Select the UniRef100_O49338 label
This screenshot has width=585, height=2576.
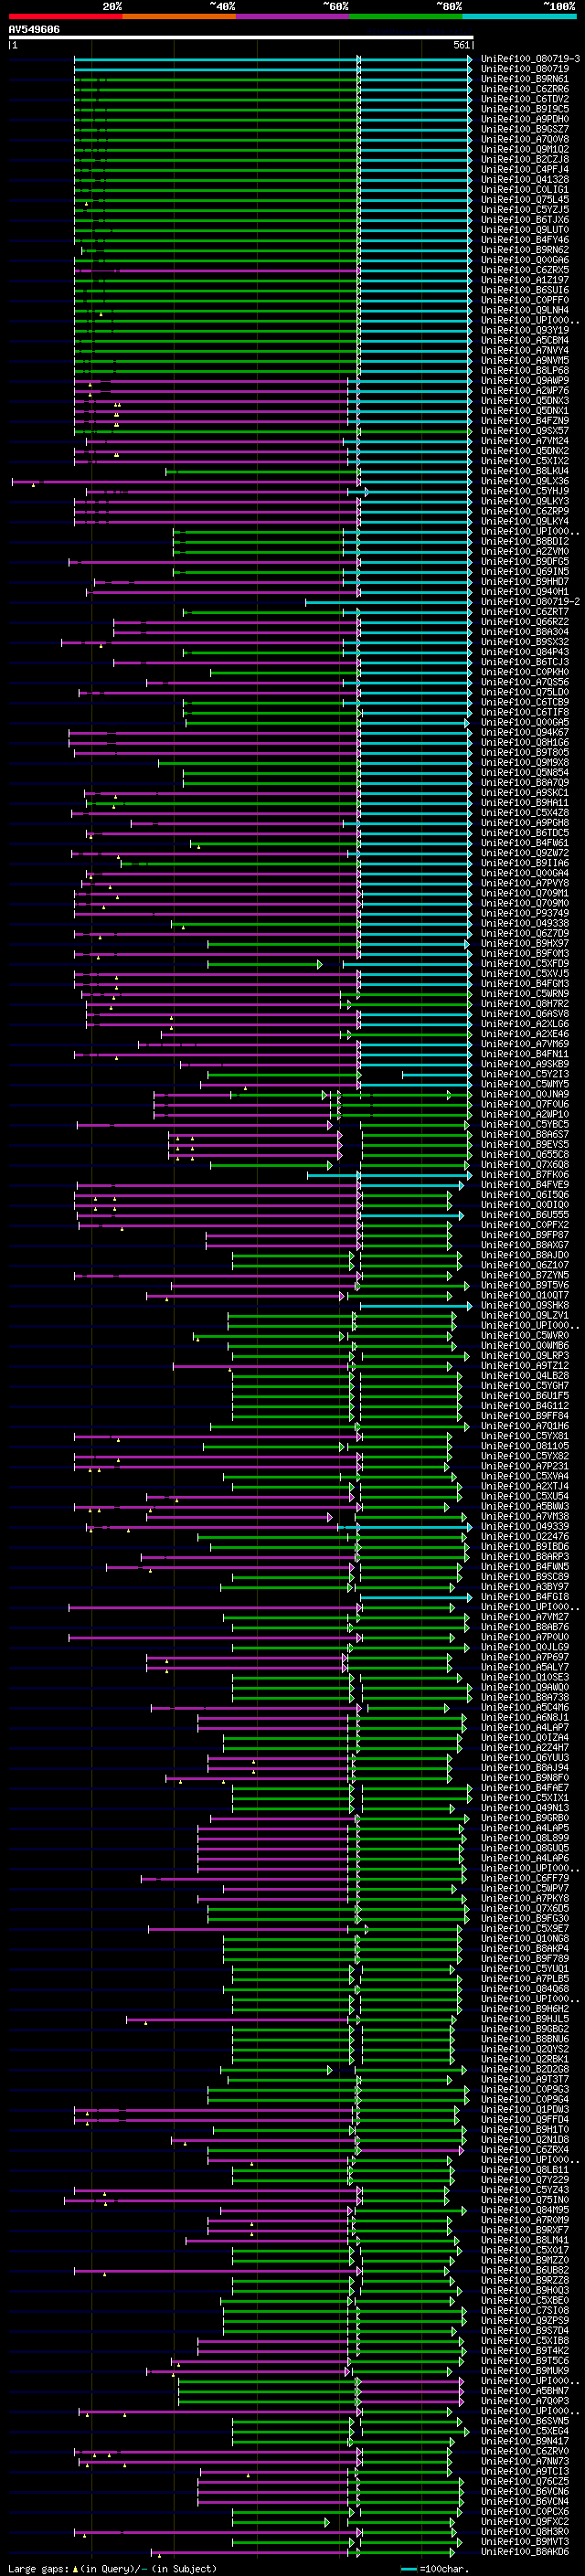(525, 923)
